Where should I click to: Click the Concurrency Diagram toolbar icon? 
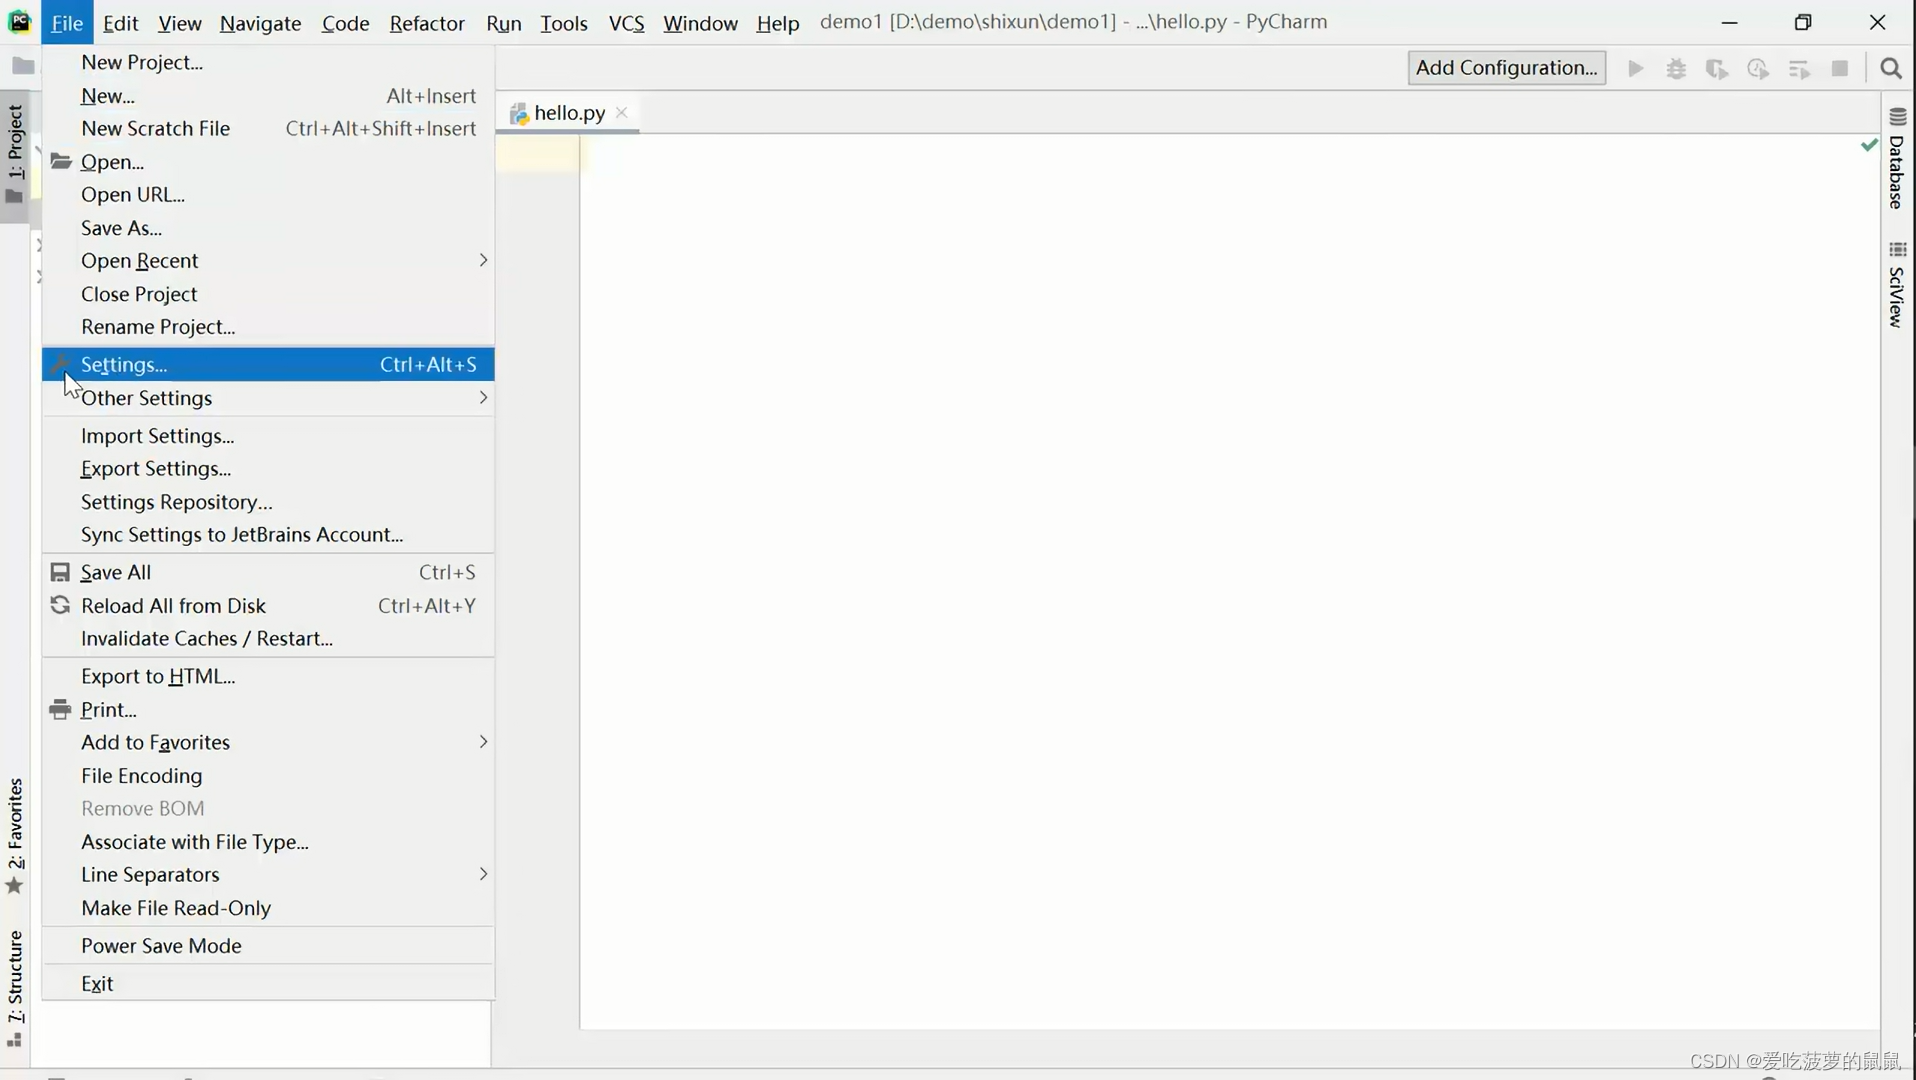pyautogui.click(x=1799, y=68)
